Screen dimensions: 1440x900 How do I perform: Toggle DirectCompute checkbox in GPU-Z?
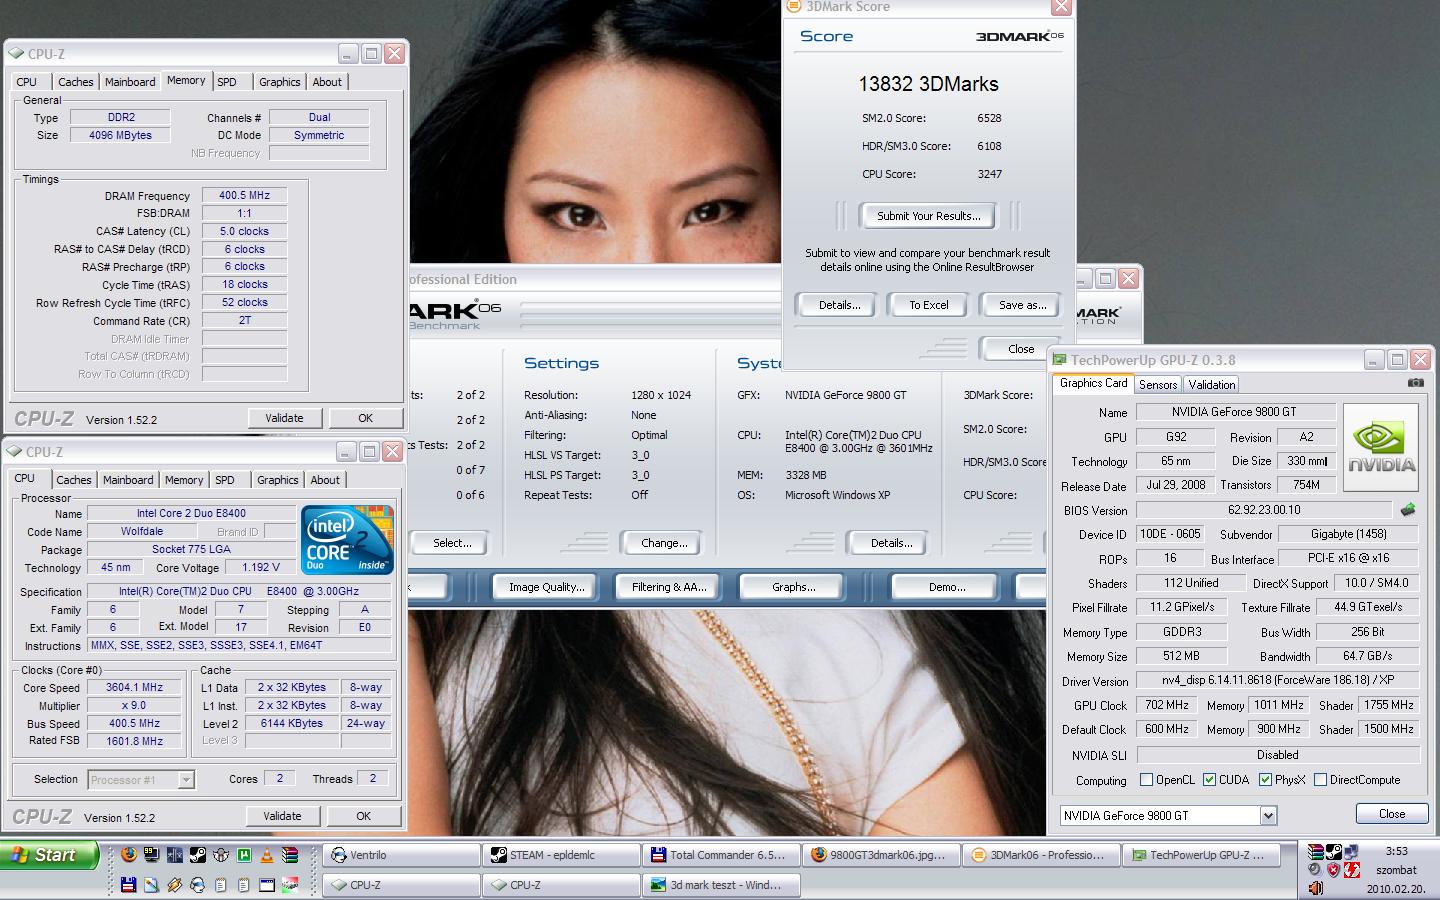[1320, 780]
